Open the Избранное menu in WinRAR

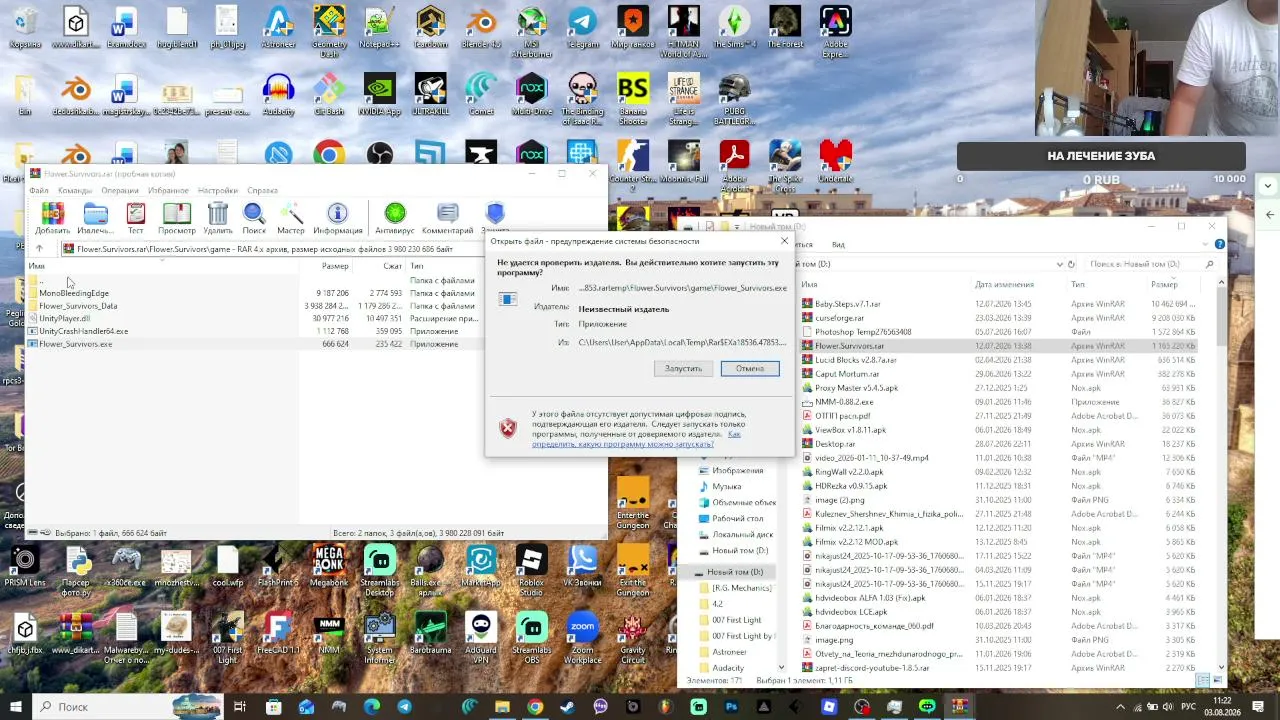[x=168, y=190]
